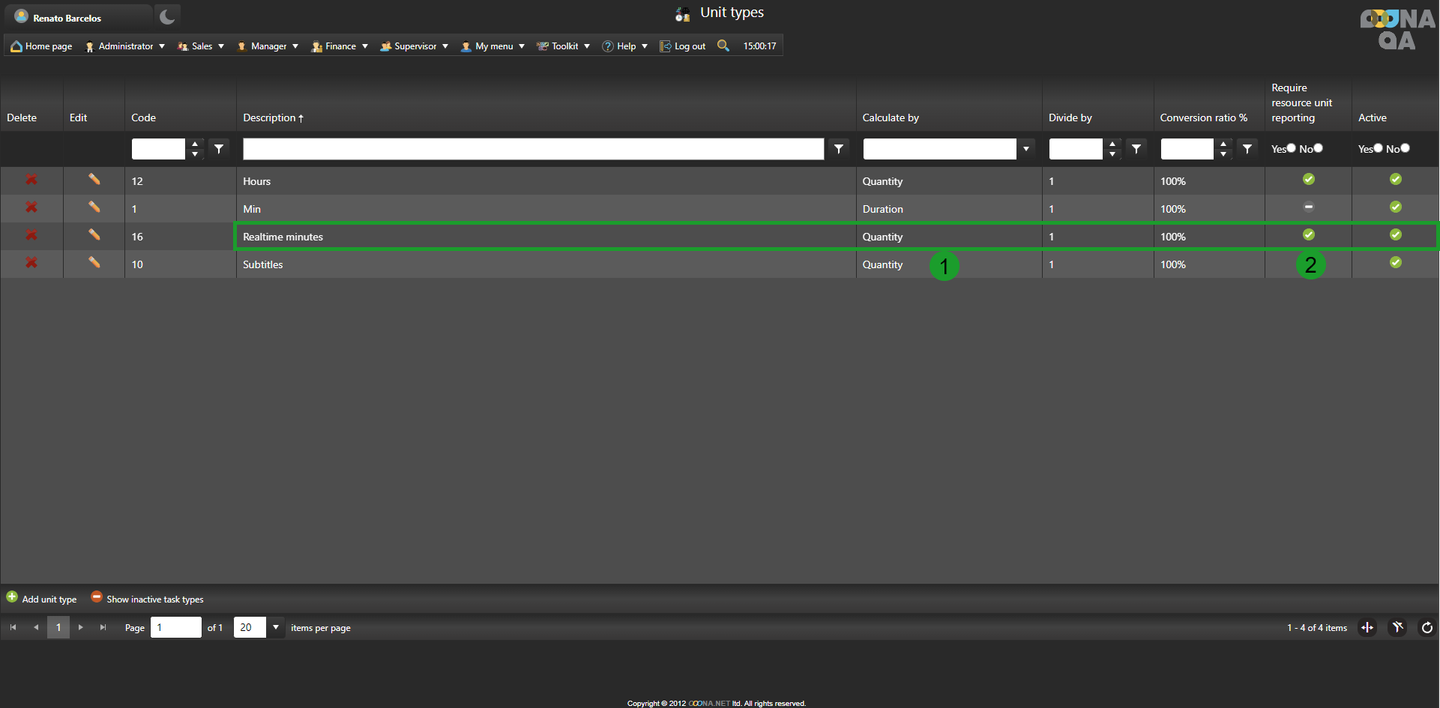The width and height of the screenshot is (1440, 708).
Task: Open the Toolkit menu
Action: (x=564, y=46)
